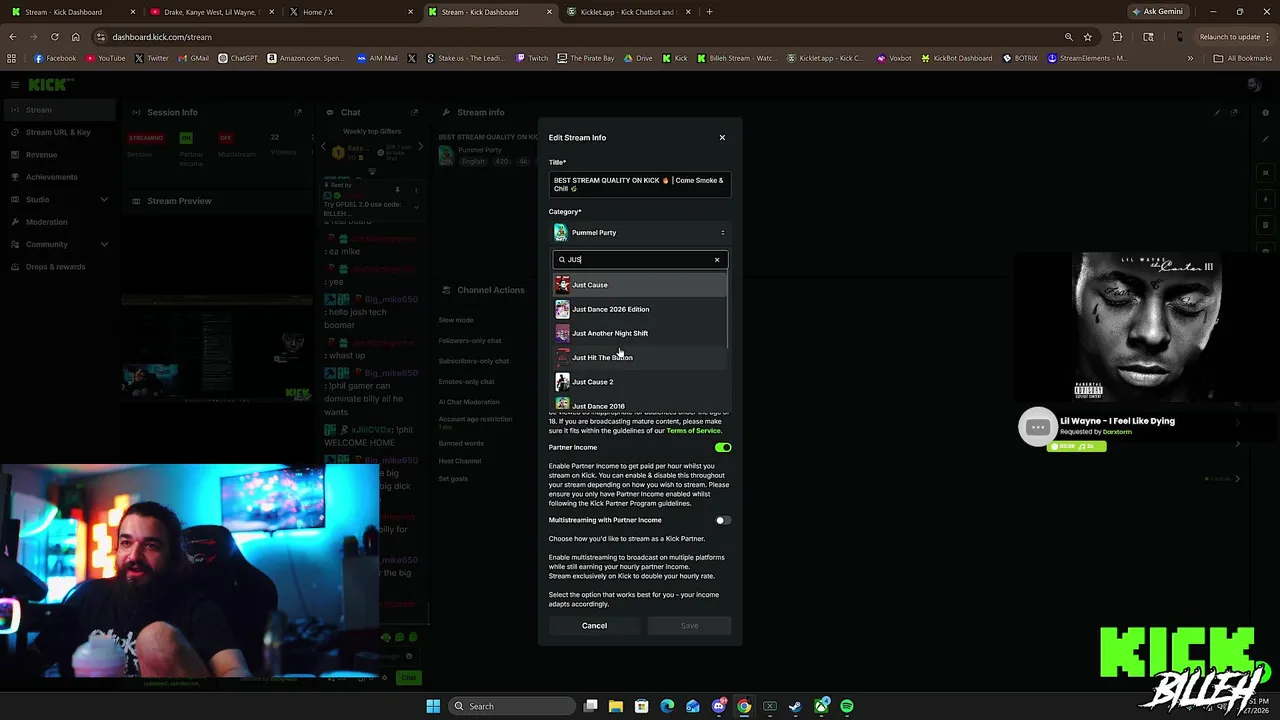
Task: Switch to the Drake, Kanye West YouTube tab
Action: [211, 12]
